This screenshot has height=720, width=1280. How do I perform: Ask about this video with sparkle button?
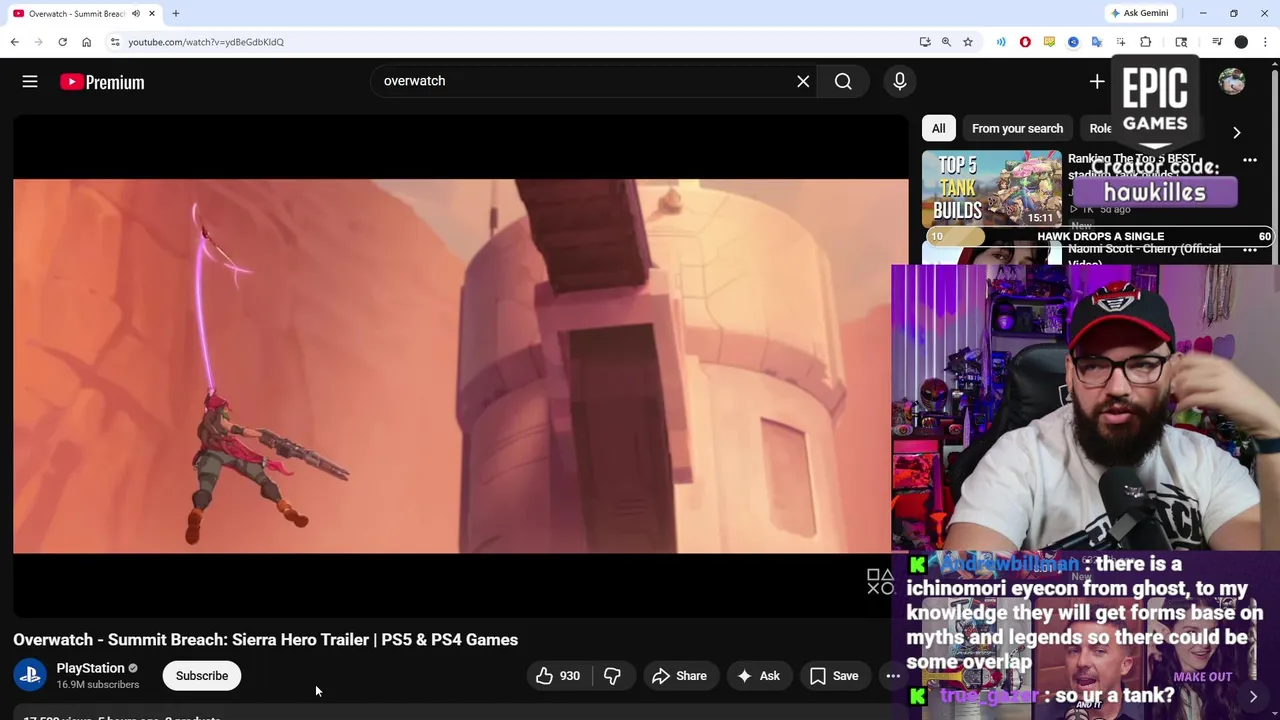tap(758, 676)
